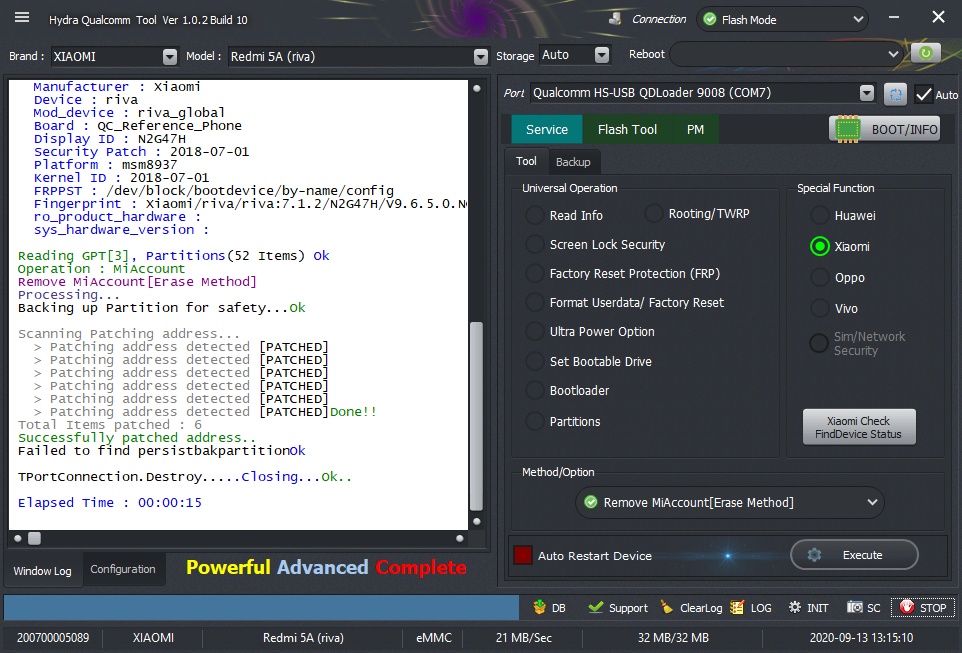Stop the current operation
Screen dimensions: 962x653
click(x=923, y=608)
